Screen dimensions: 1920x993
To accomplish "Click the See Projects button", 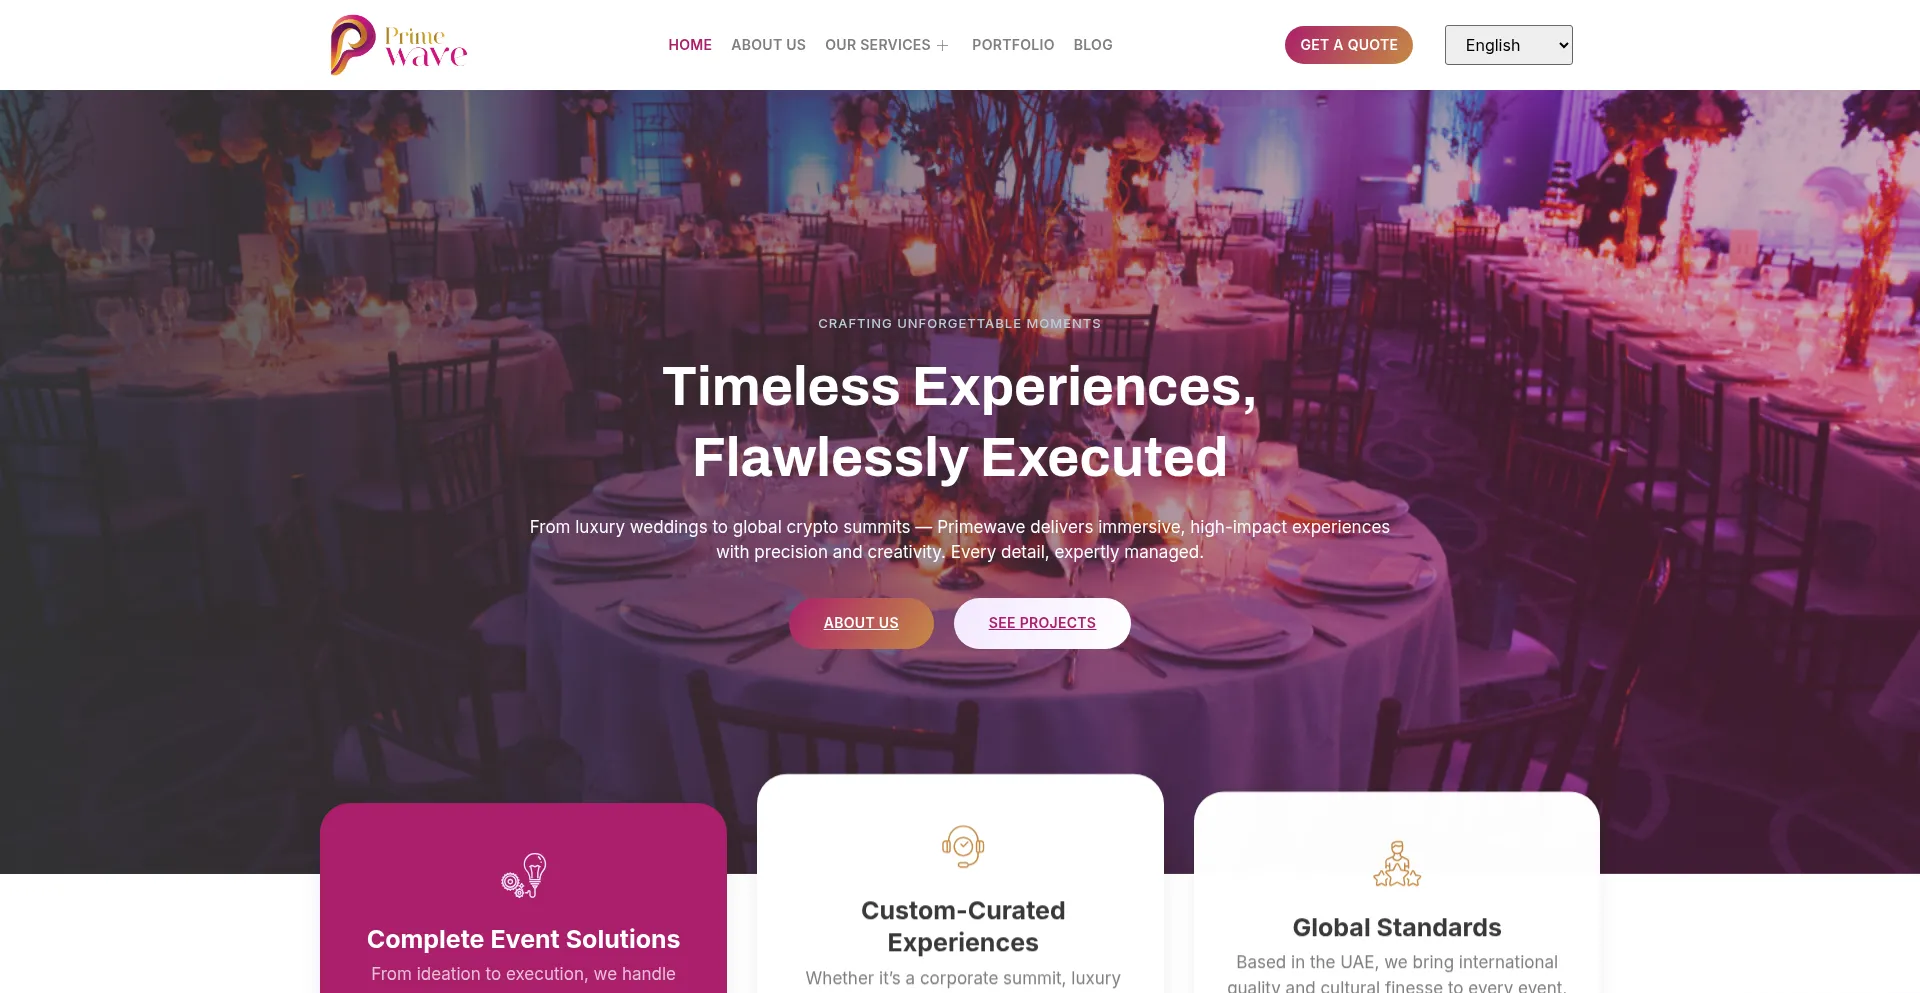I will [1042, 623].
